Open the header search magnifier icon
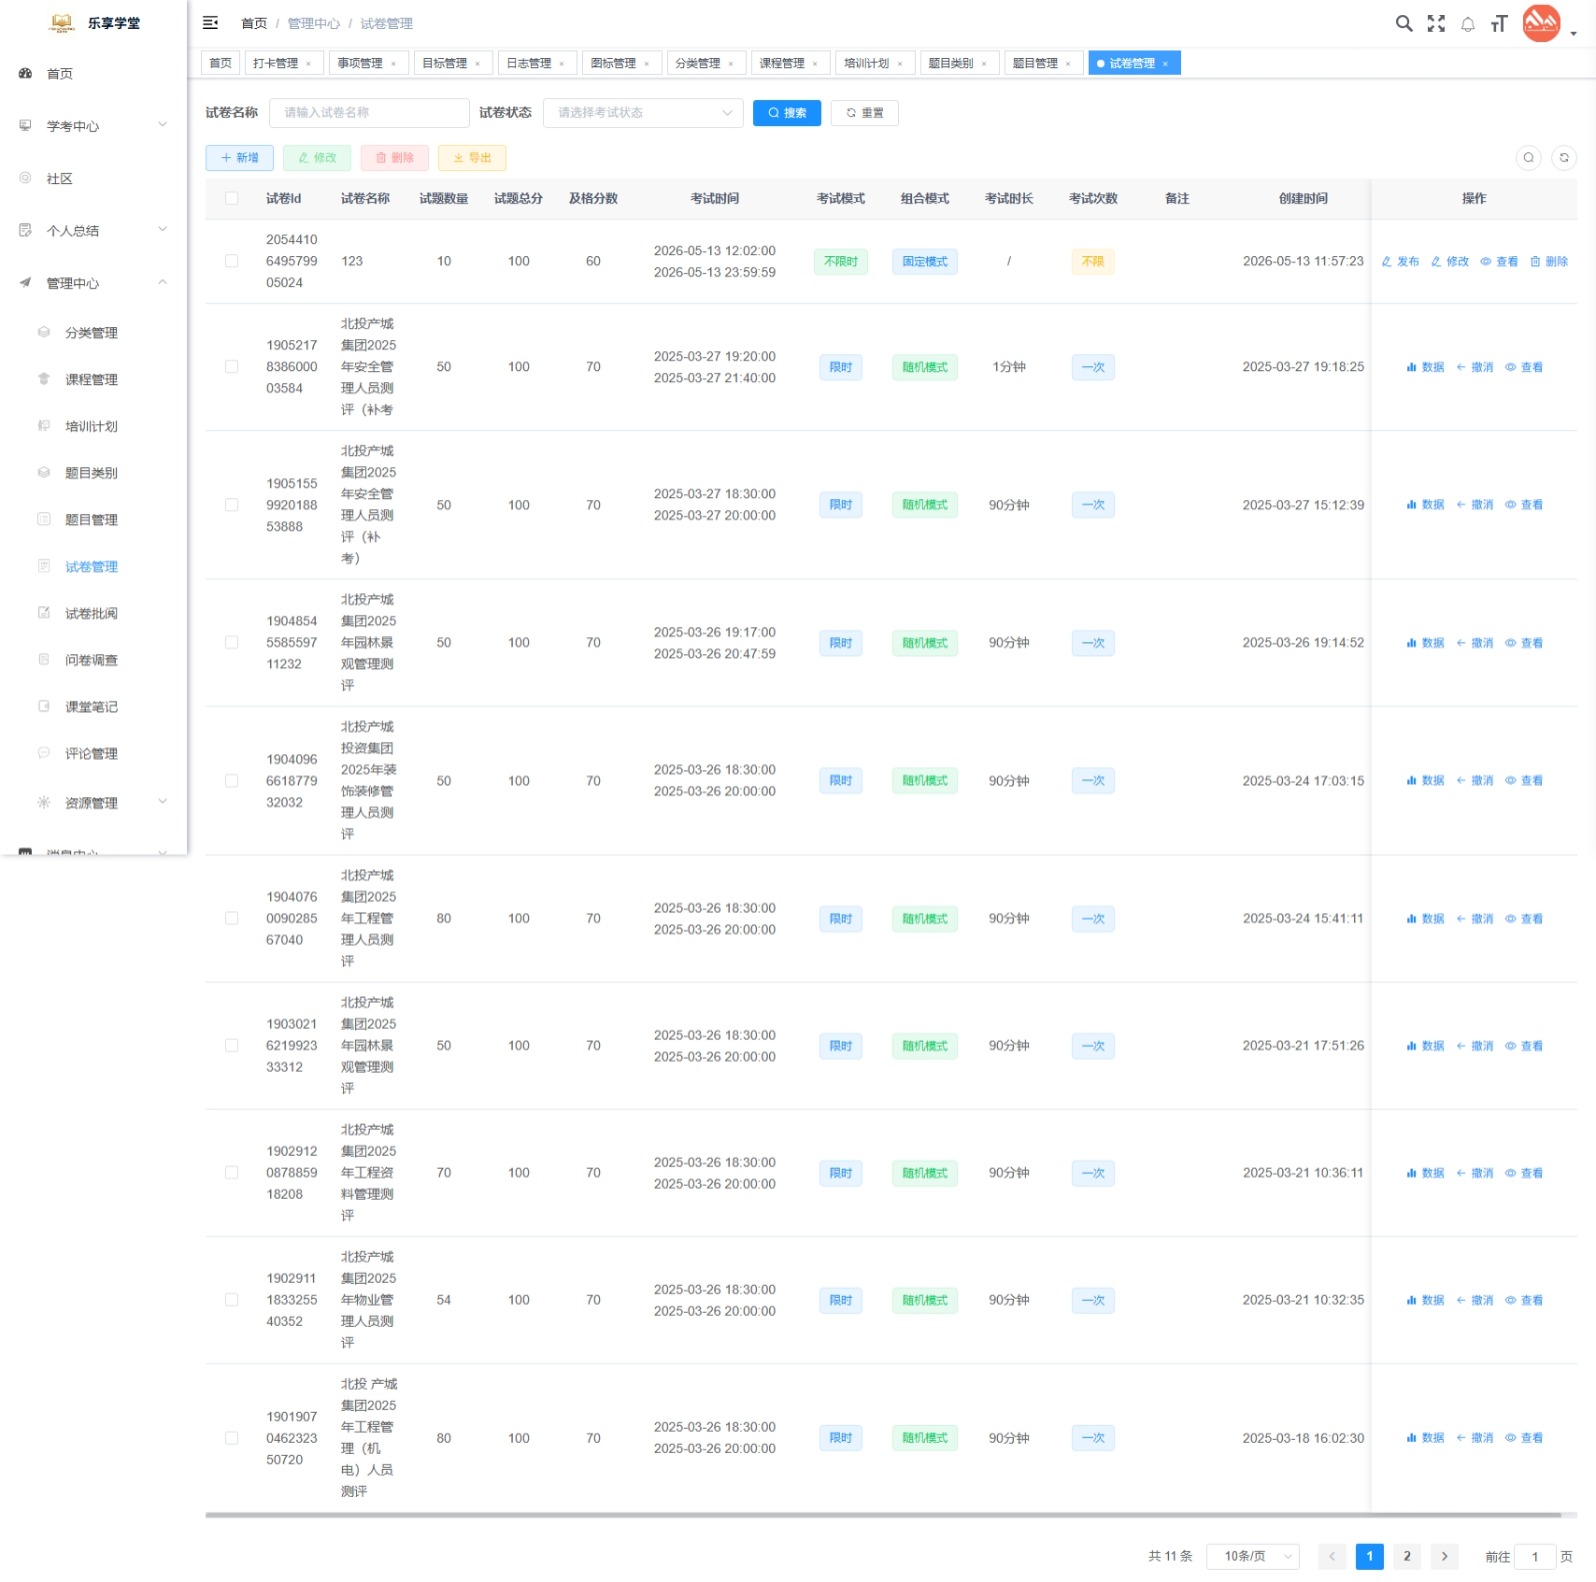This screenshot has height=1582, width=1596. (x=1404, y=23)
